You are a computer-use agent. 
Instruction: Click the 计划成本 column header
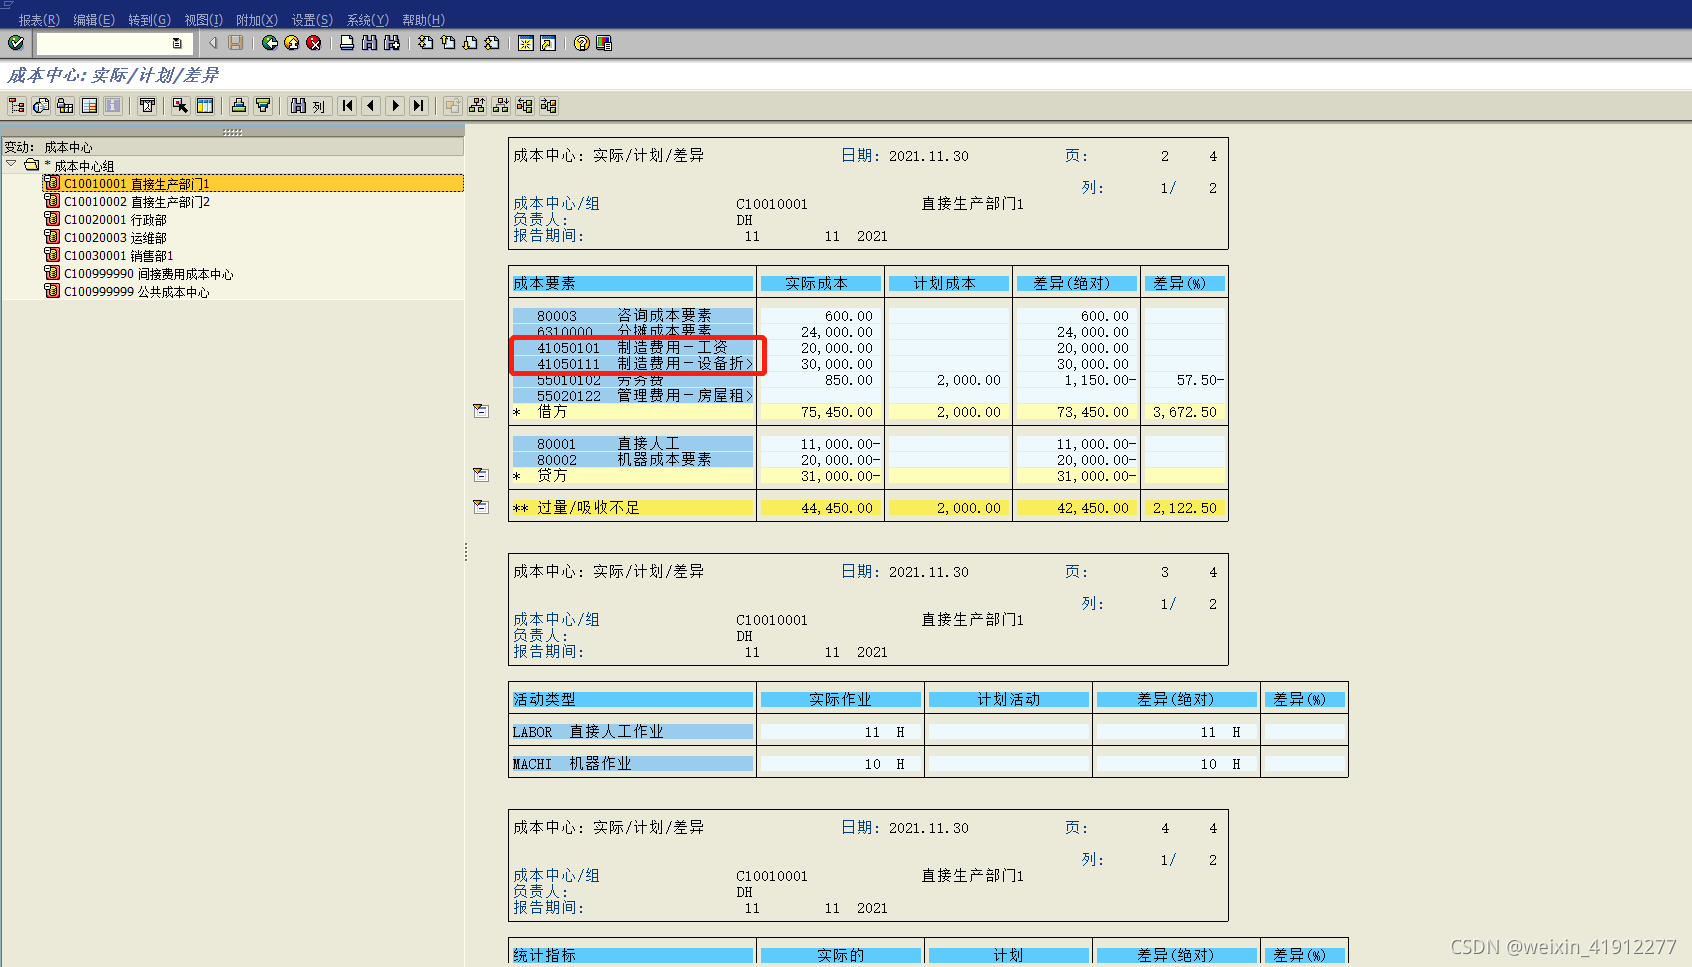click(948, 283)
